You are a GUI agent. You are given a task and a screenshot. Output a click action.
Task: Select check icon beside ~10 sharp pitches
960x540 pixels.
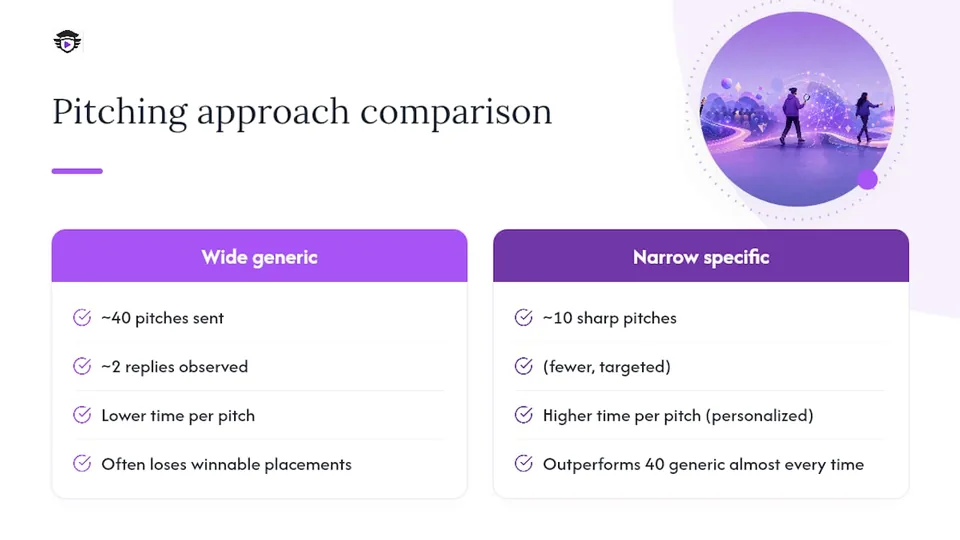[523, 318]
